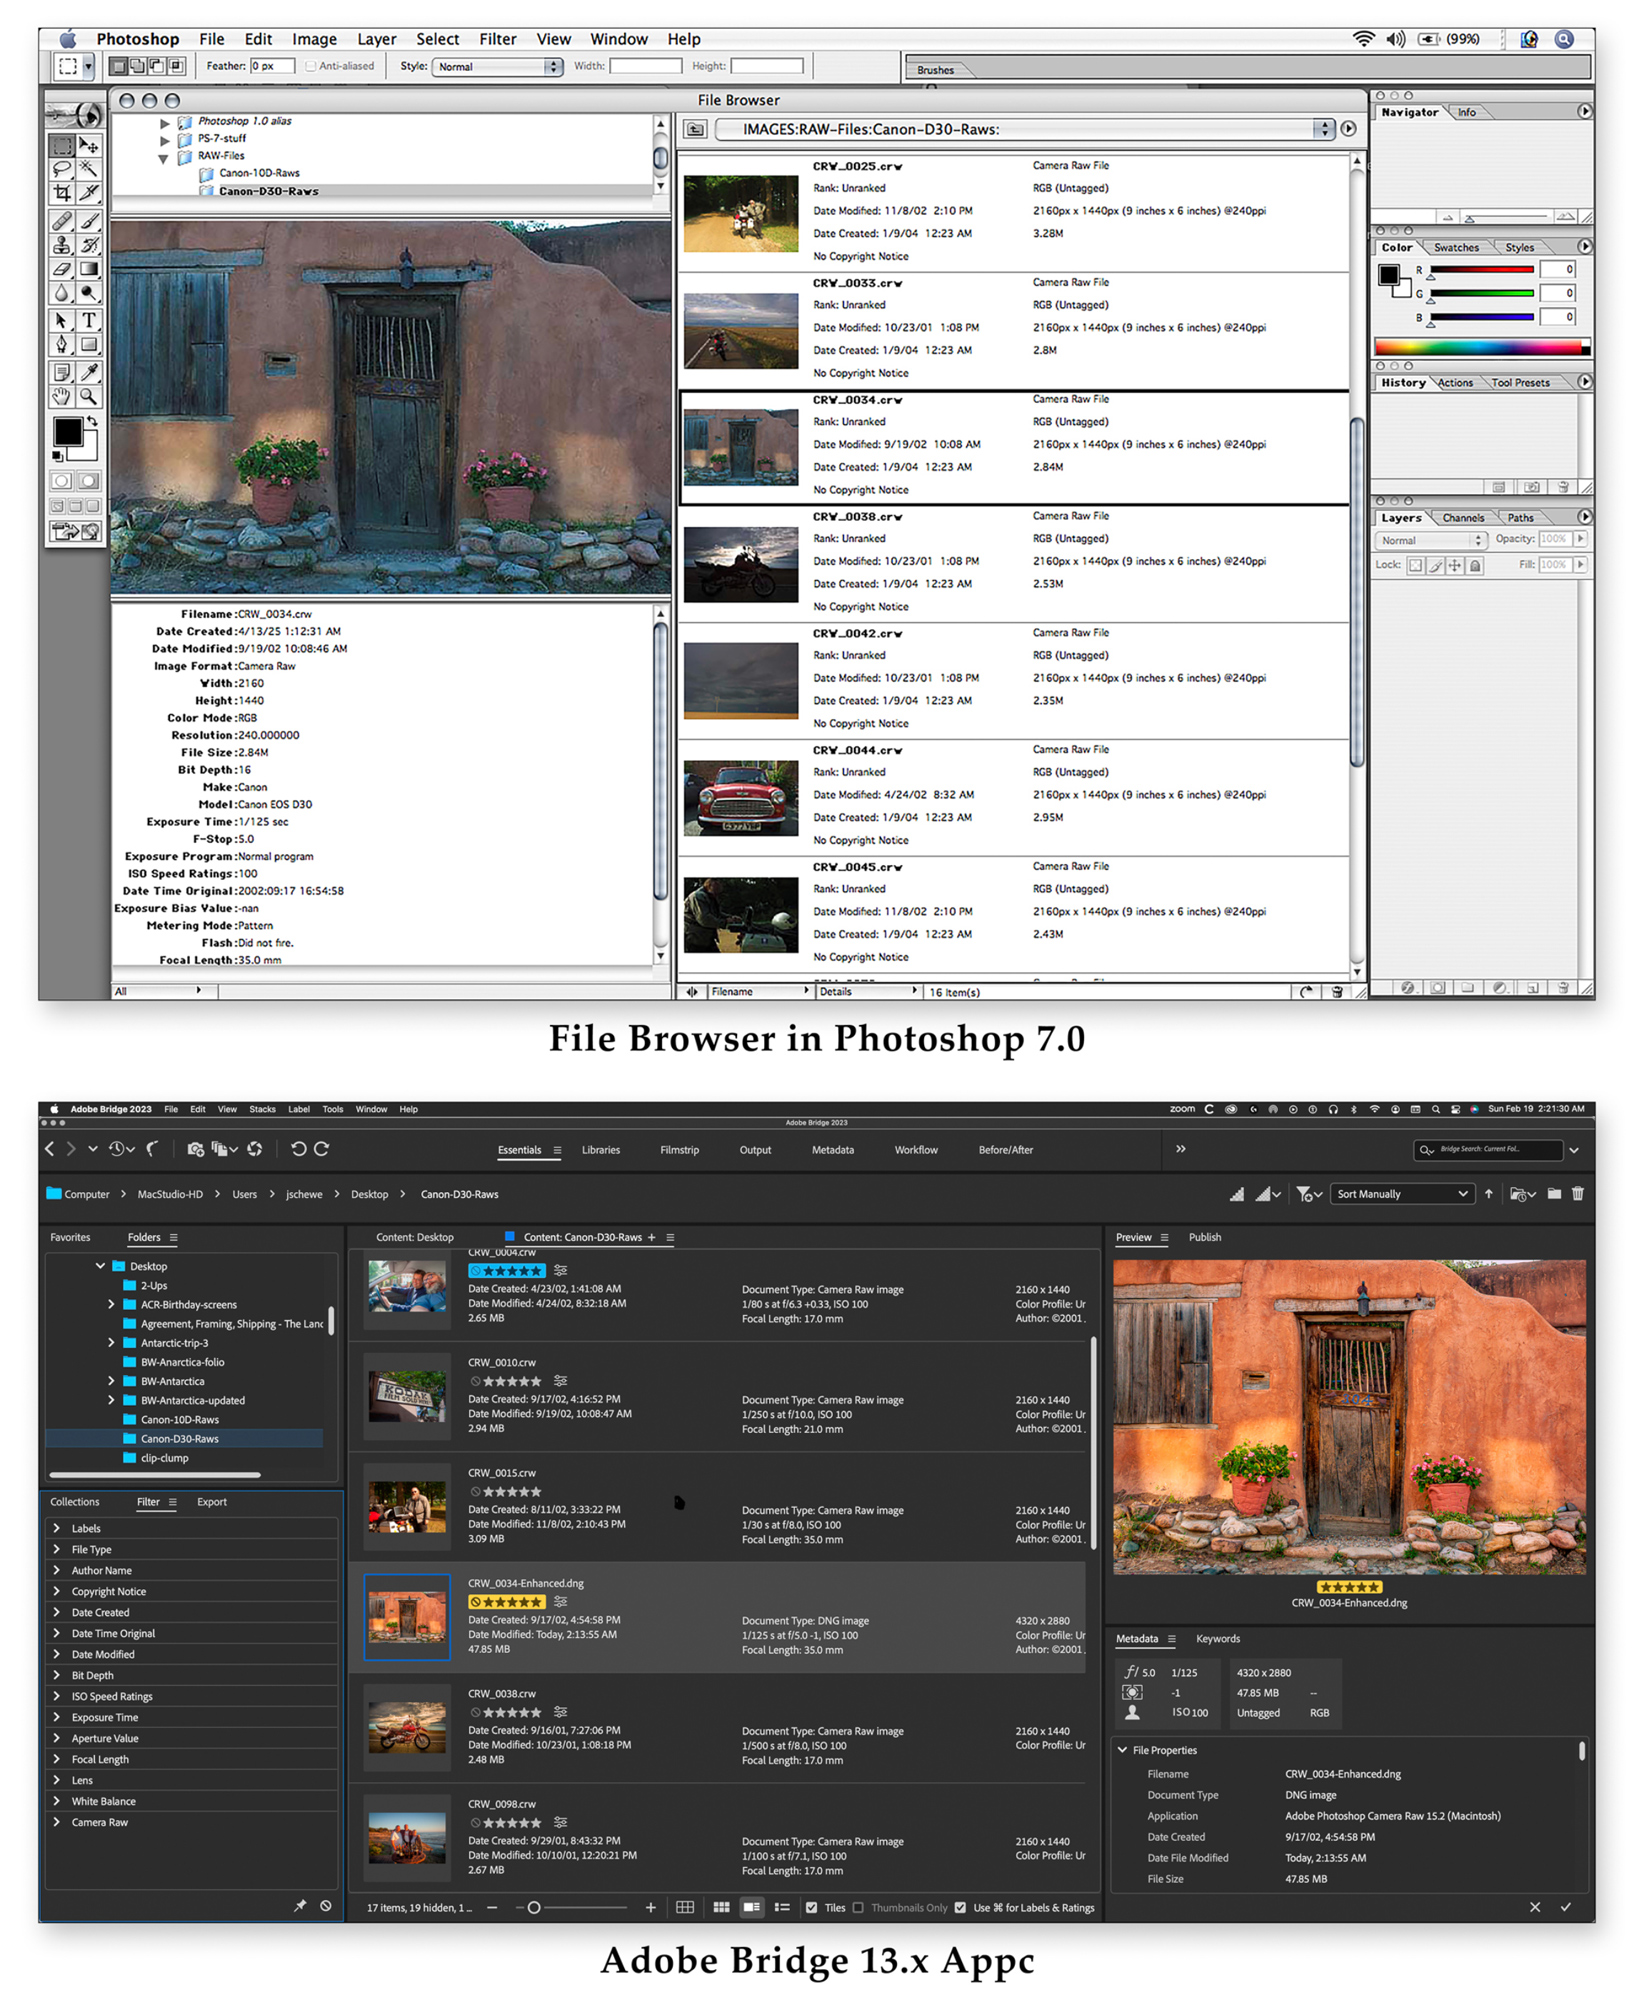
Task: Click Get Photos from Camera icon
Action: (196, 1149)
